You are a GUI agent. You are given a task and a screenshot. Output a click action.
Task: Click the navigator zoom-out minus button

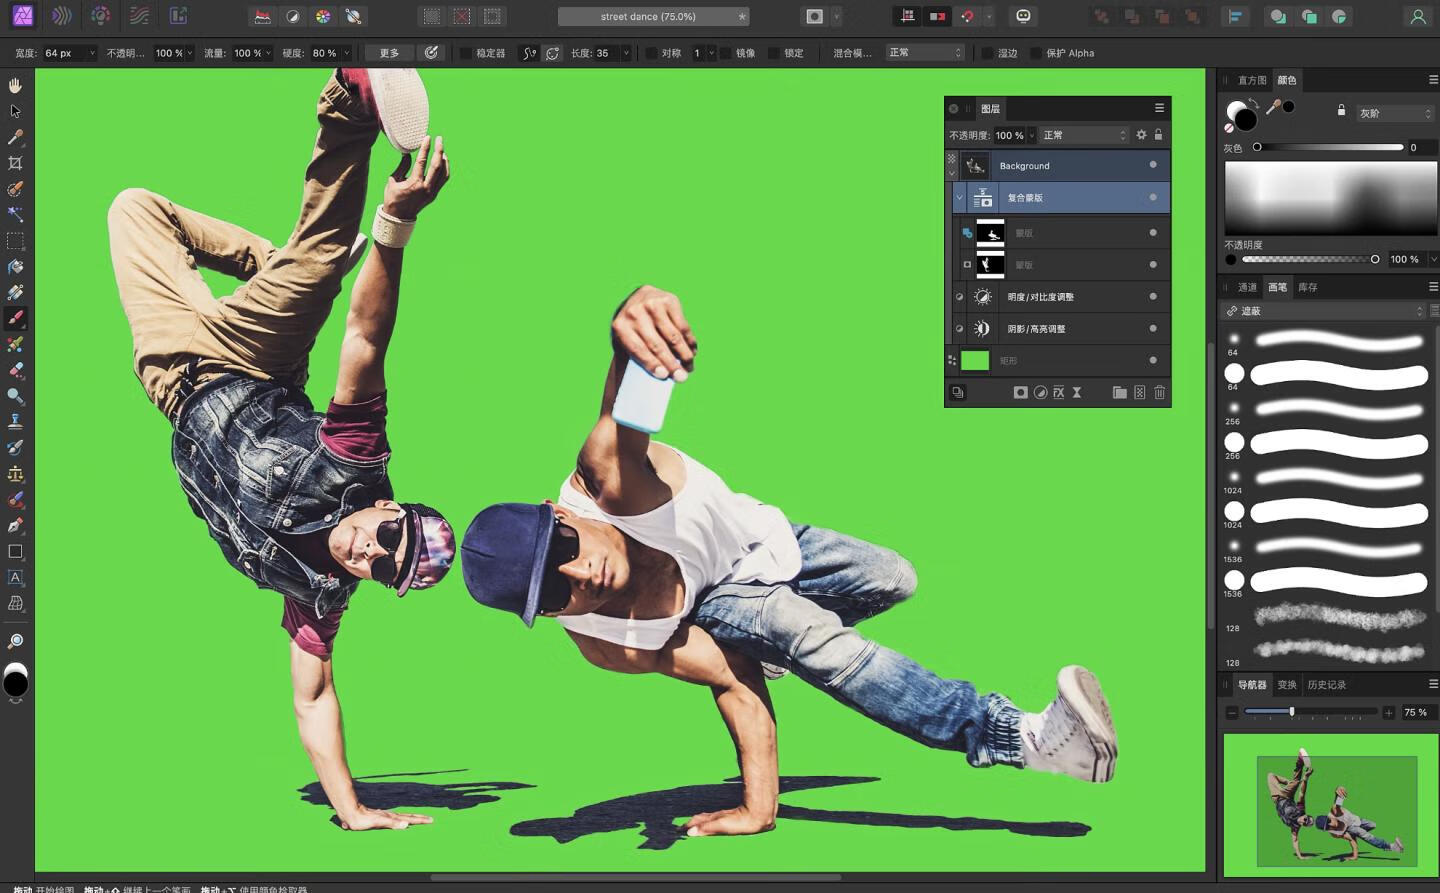click(x=1232, y=712)
